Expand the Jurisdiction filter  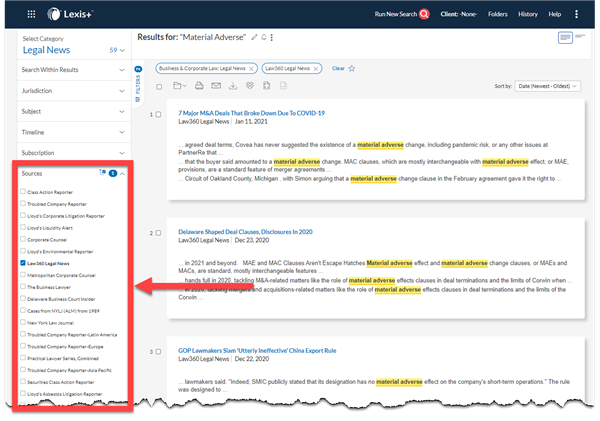[73, 91]
